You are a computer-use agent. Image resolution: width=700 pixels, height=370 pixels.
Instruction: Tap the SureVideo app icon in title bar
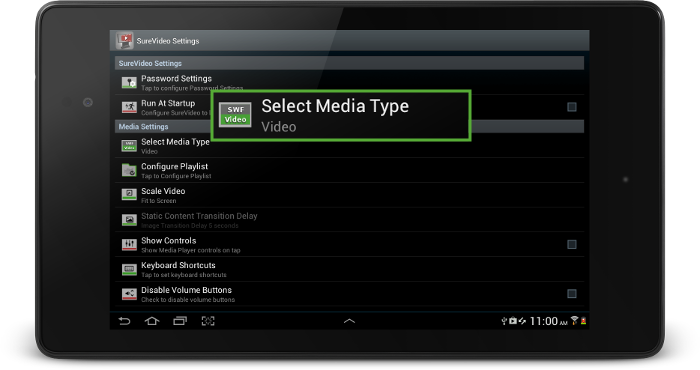coord(125,41)
